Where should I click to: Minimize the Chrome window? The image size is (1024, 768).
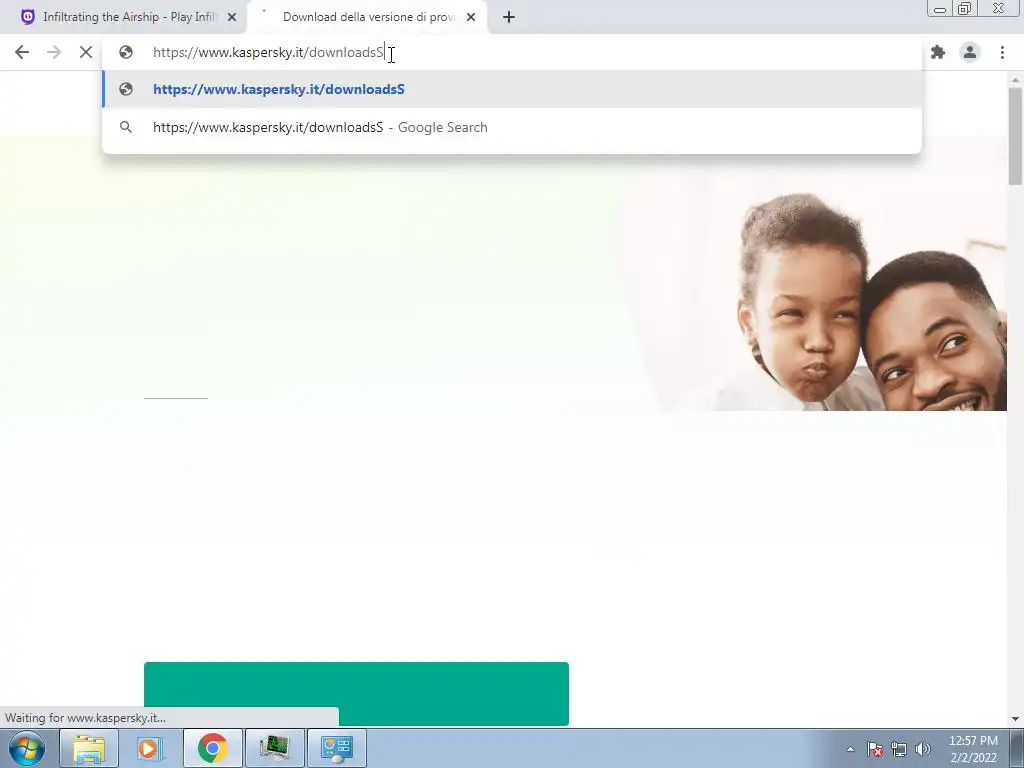(940, 8)
